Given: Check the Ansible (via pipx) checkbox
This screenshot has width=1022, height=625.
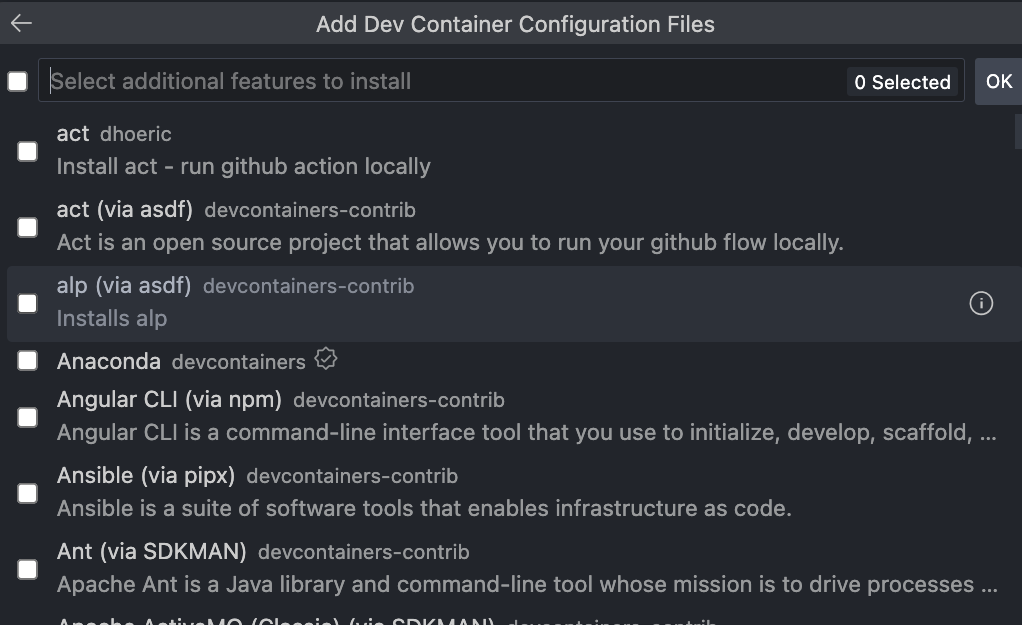Looking at the screenshot, I should coord(28,493).
